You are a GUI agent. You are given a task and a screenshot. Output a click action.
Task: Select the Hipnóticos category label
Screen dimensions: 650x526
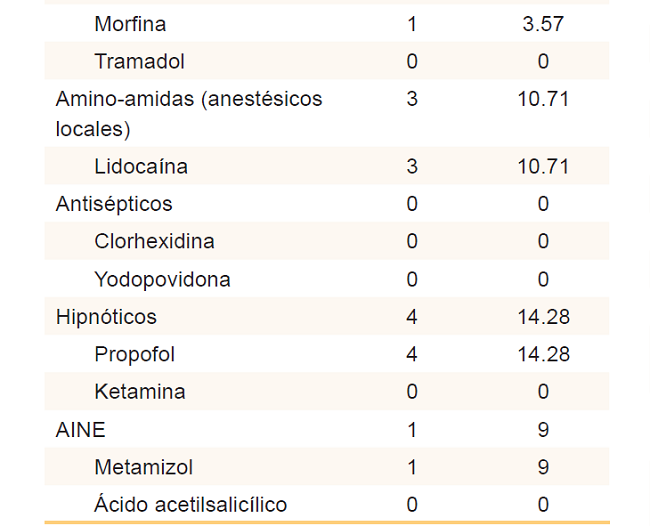106,317
